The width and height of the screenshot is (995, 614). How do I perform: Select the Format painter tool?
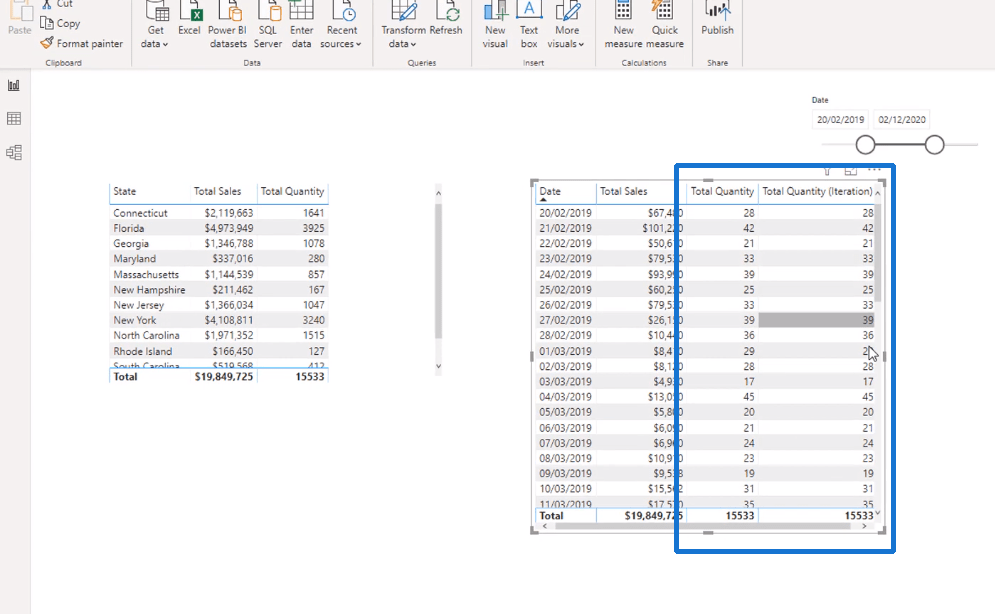[81, 43]
